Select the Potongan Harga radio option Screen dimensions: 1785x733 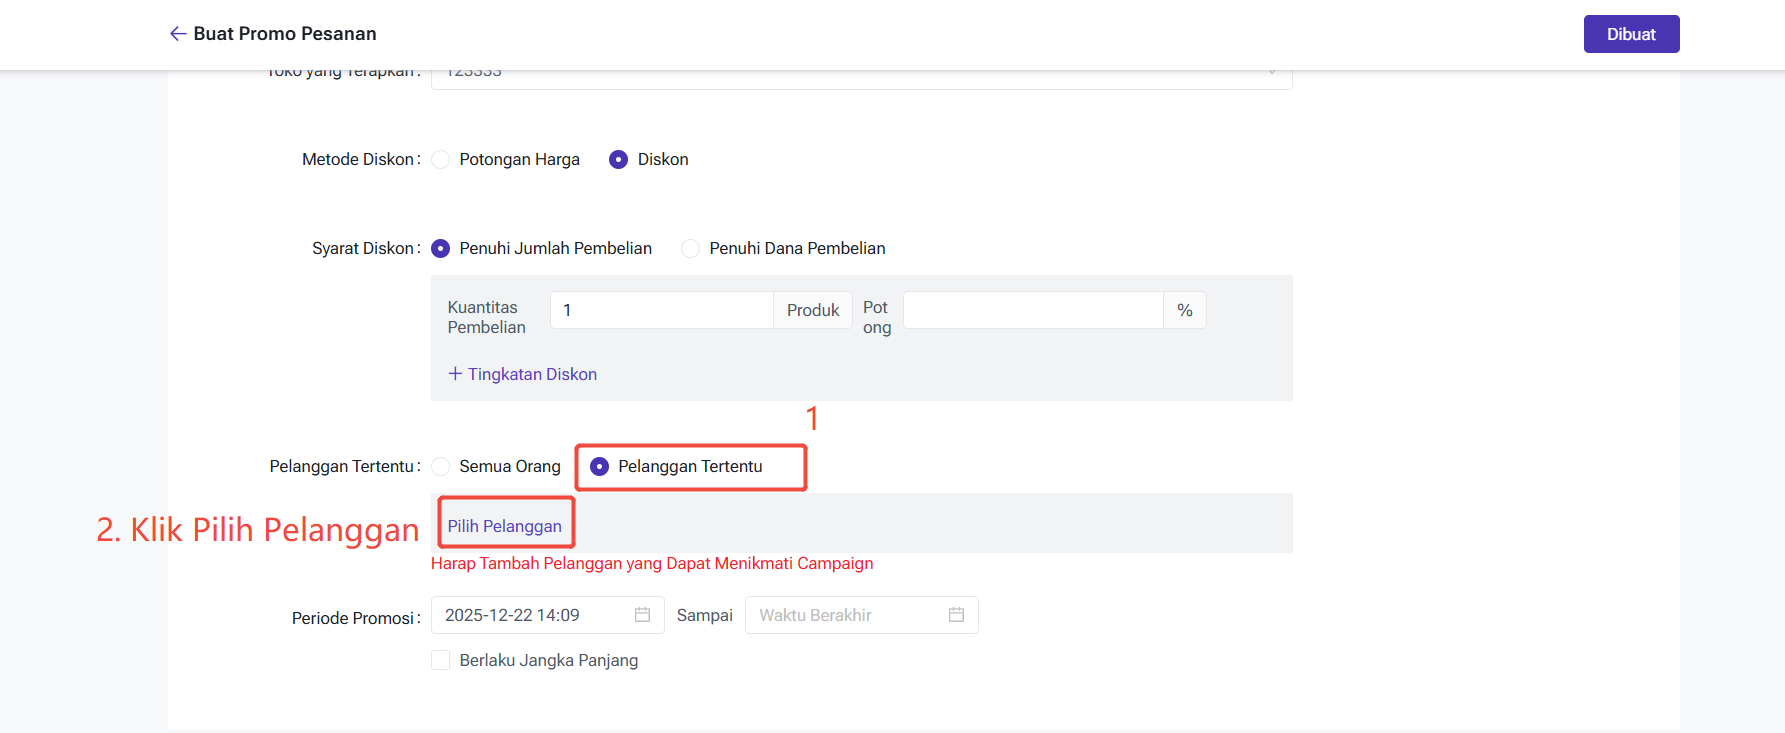click(x=441, y=160)
